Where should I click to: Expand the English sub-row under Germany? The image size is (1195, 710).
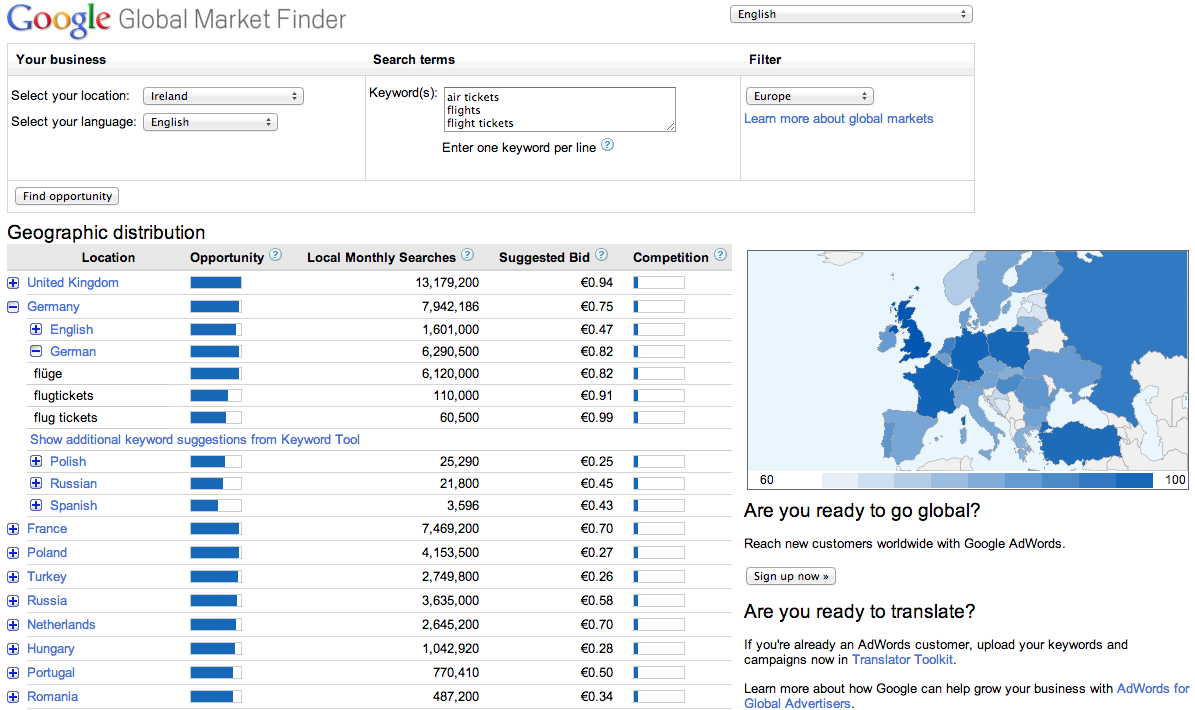[36, 330]
